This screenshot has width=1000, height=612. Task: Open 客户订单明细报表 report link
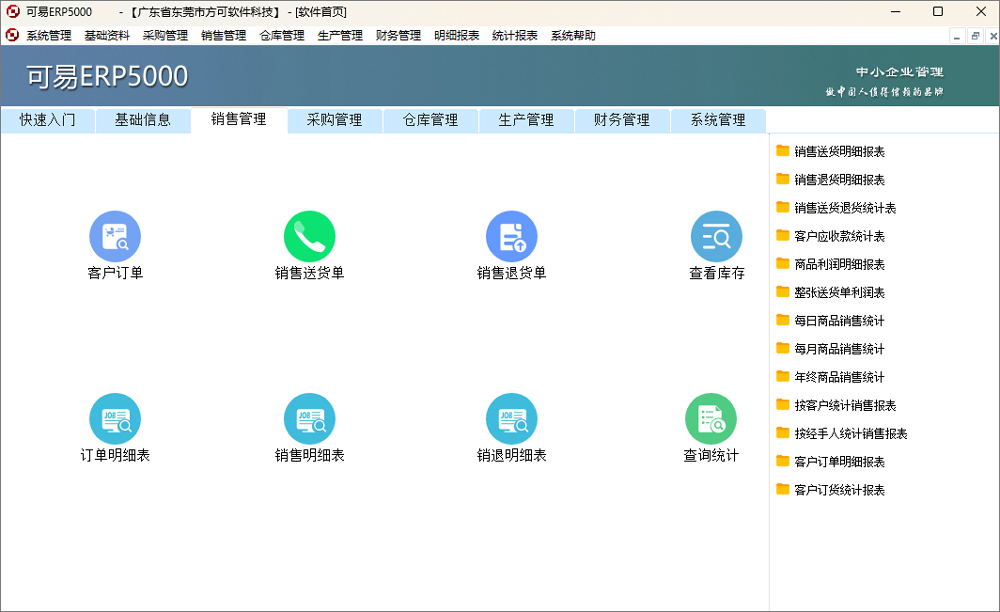[x=839, y=462]
